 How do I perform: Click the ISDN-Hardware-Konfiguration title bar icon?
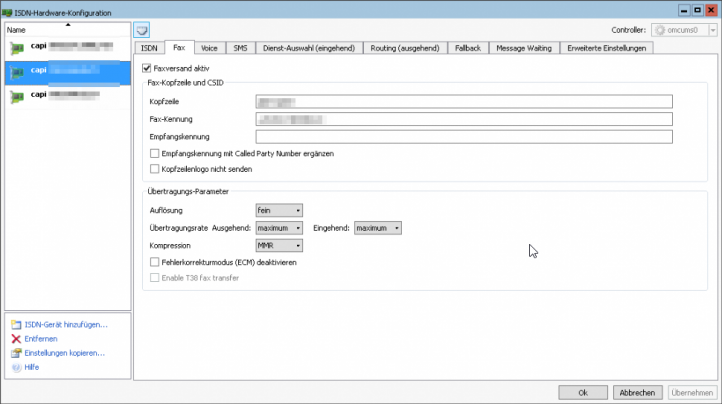(8, 9)
